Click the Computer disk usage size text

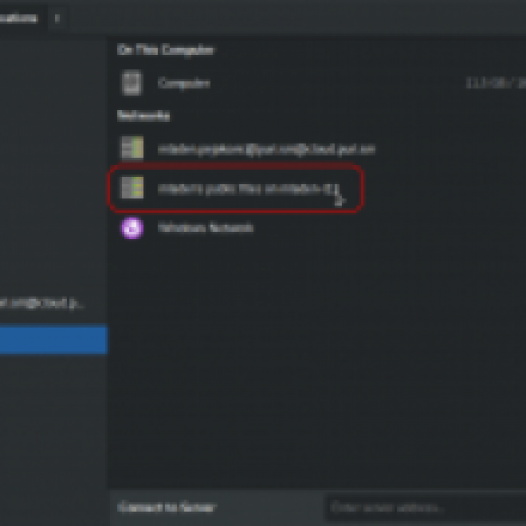[496, 83]
